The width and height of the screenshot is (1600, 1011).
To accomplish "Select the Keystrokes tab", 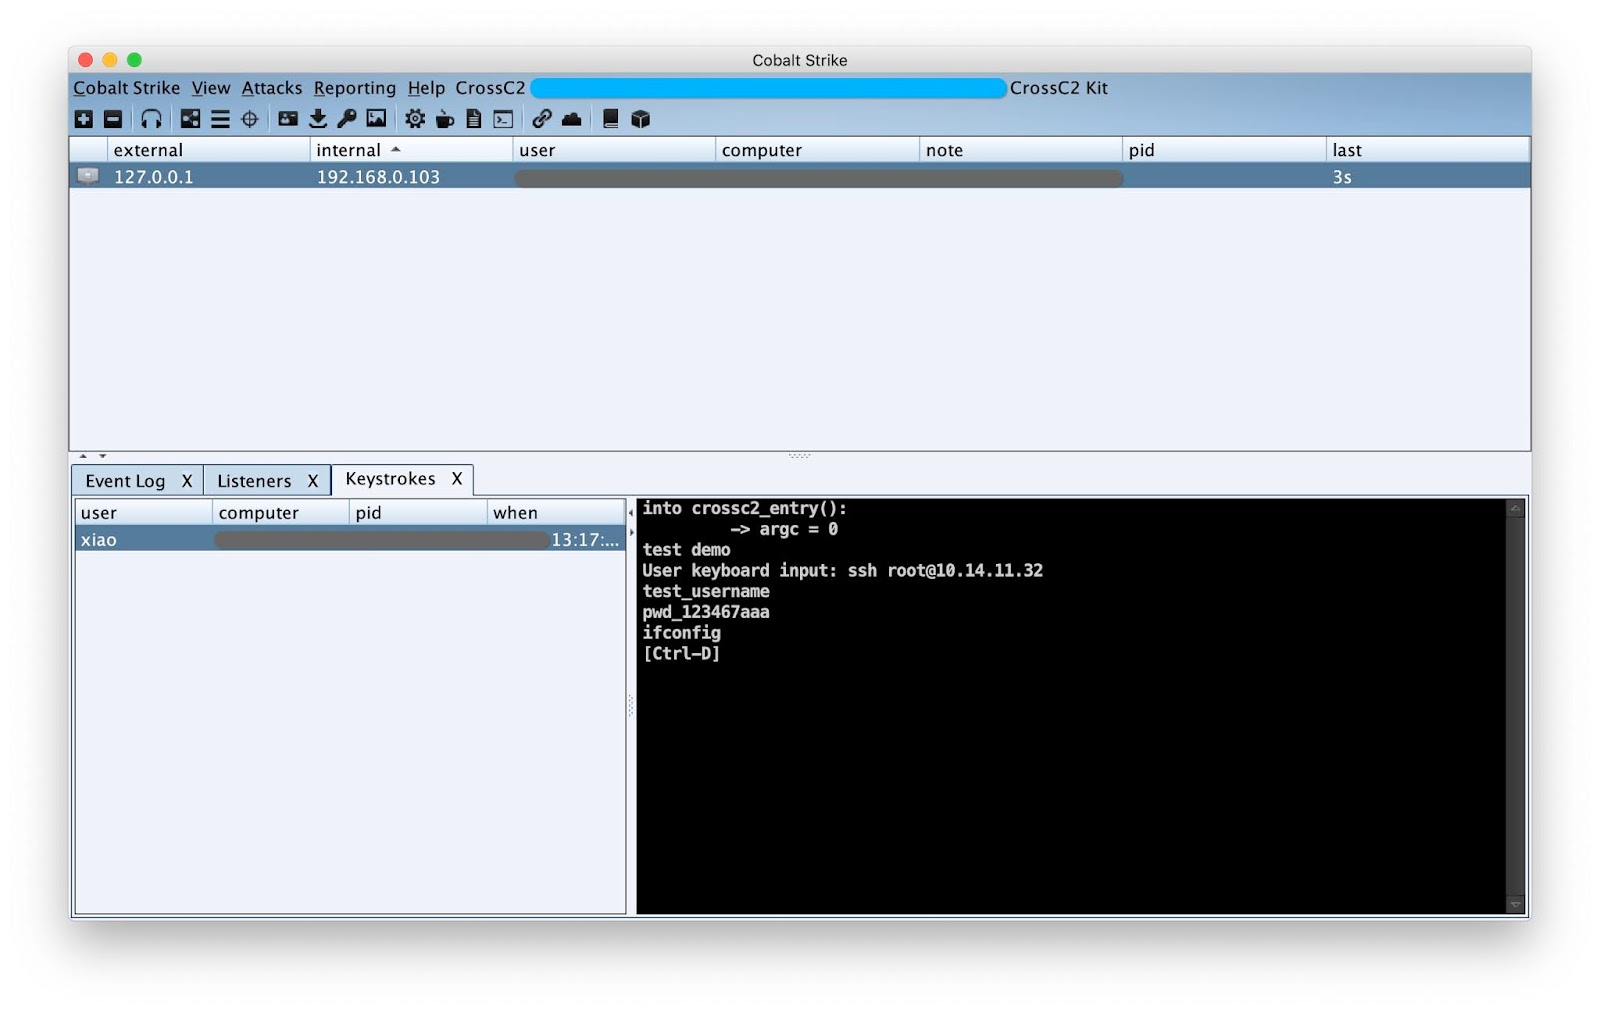I will [x=390, y=479].
